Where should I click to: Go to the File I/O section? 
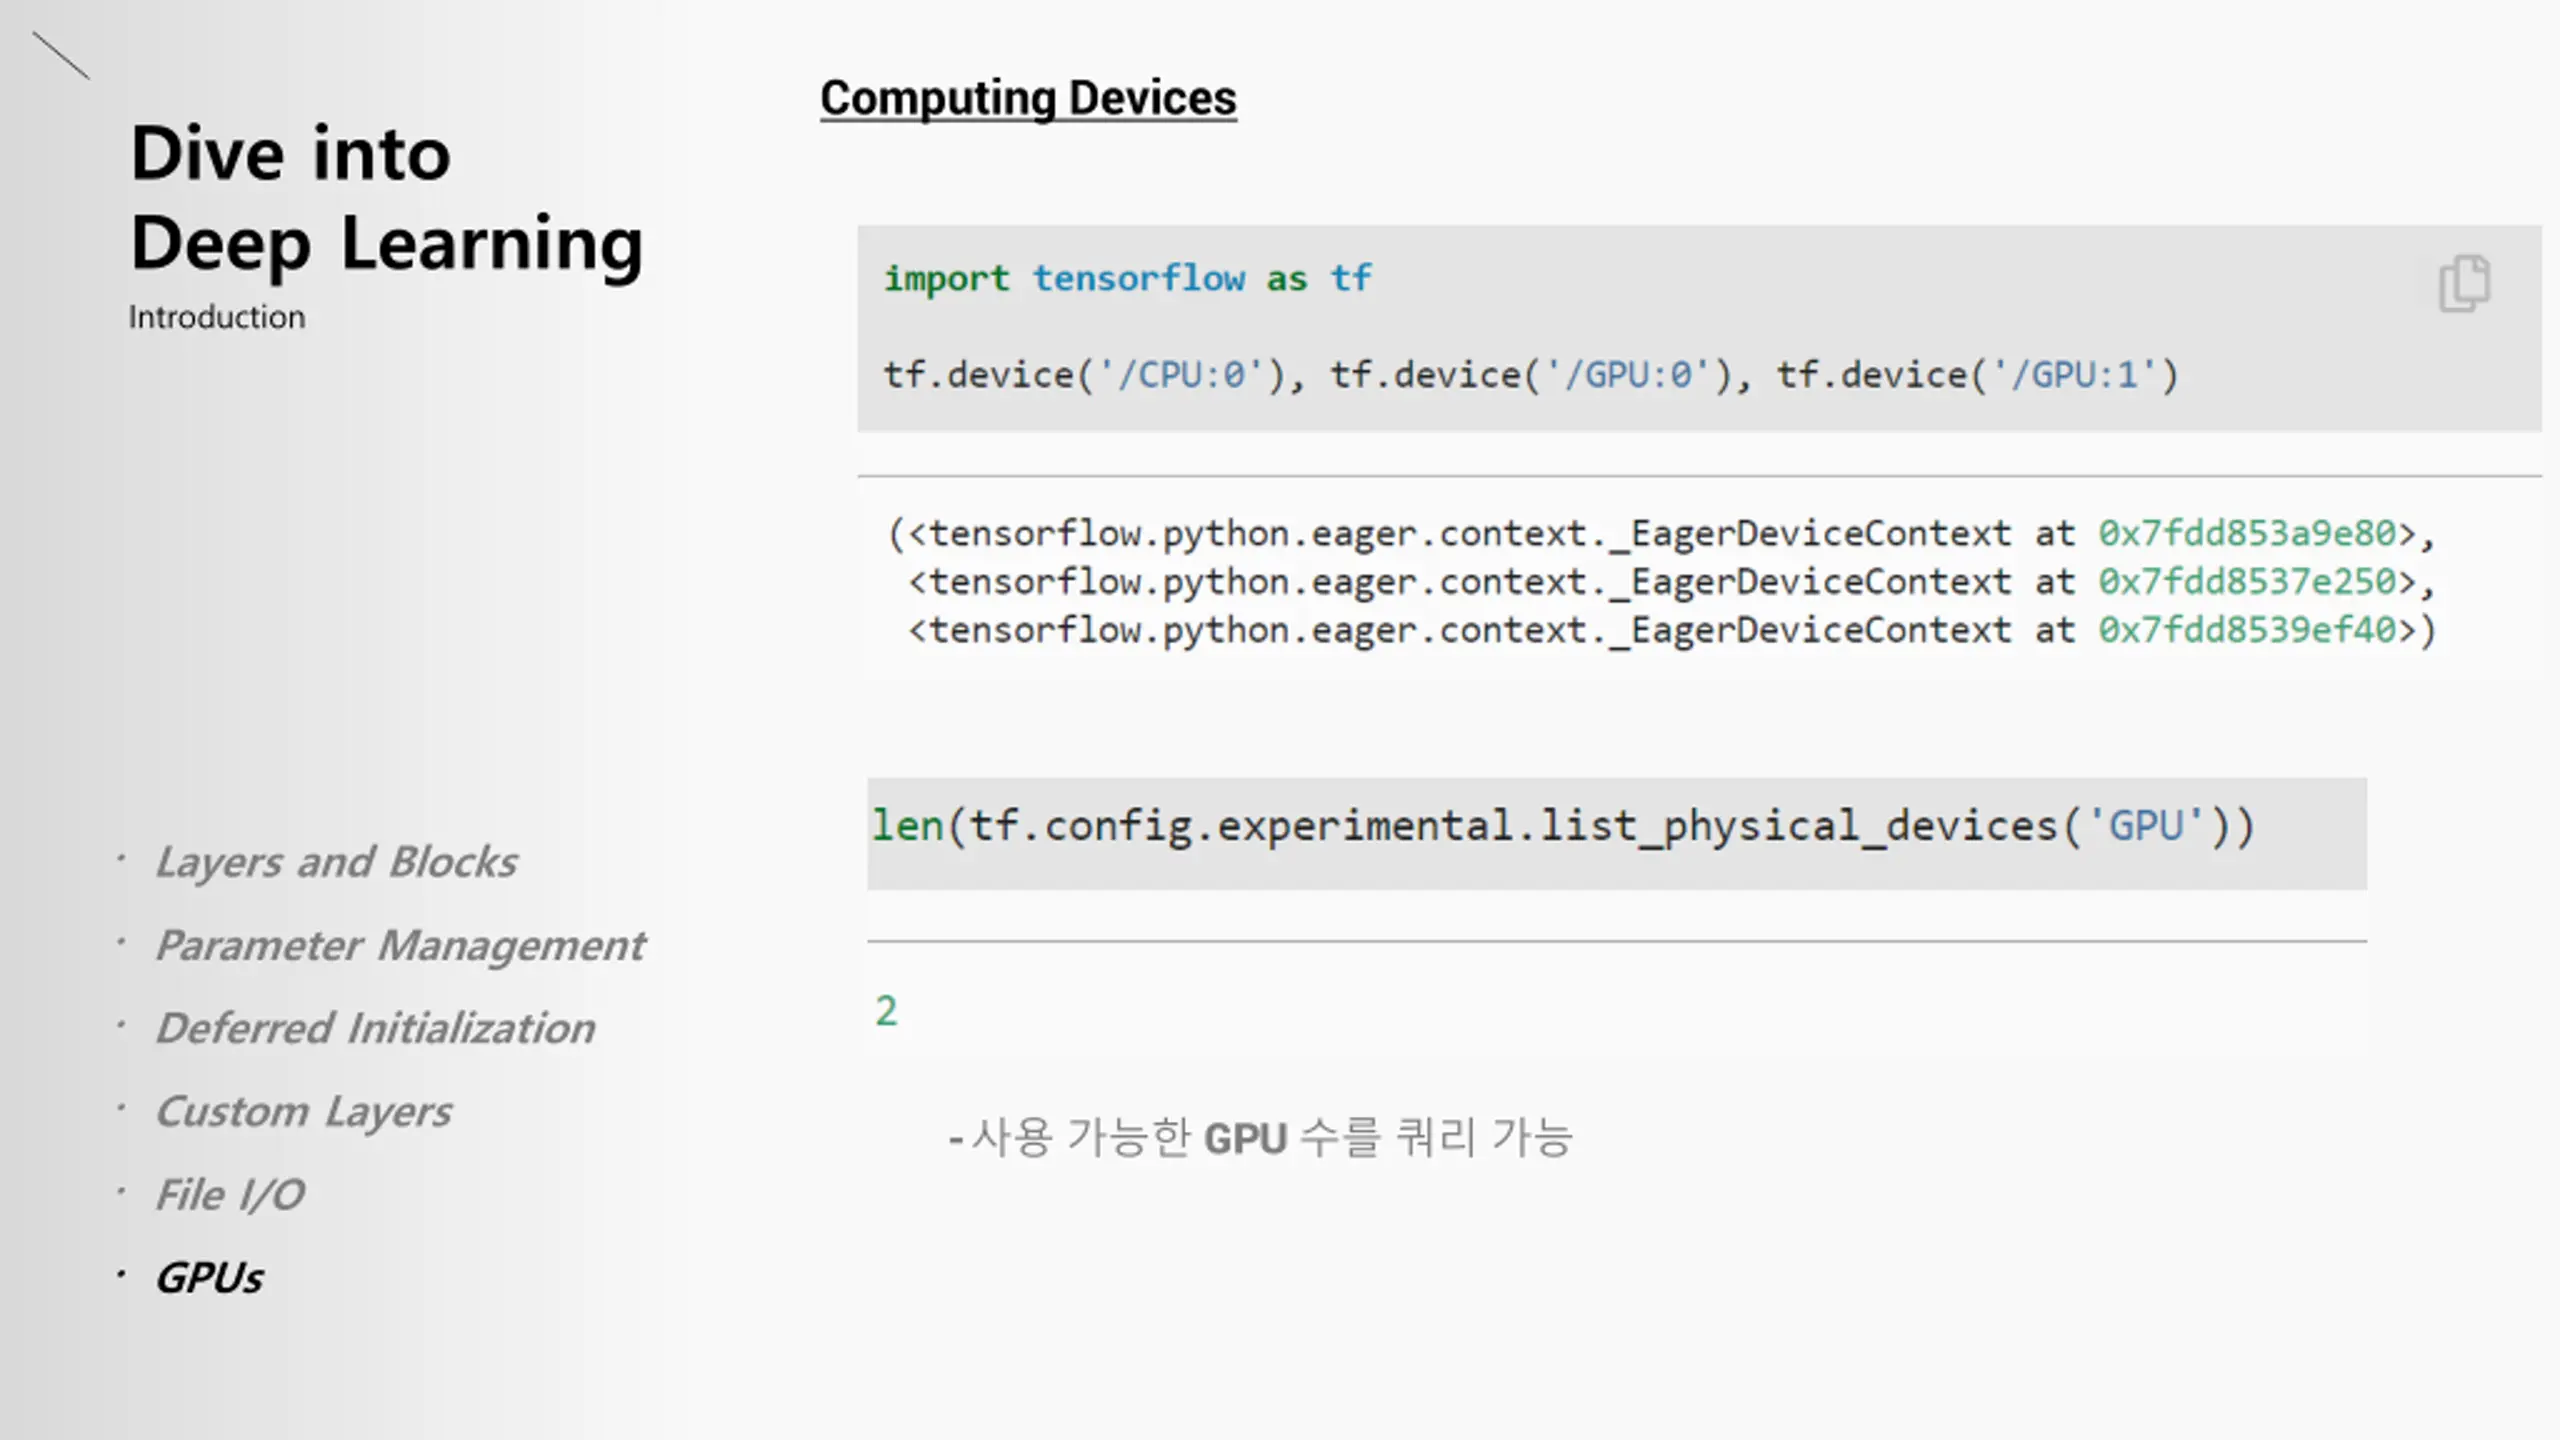click(x=230, y=1194)
